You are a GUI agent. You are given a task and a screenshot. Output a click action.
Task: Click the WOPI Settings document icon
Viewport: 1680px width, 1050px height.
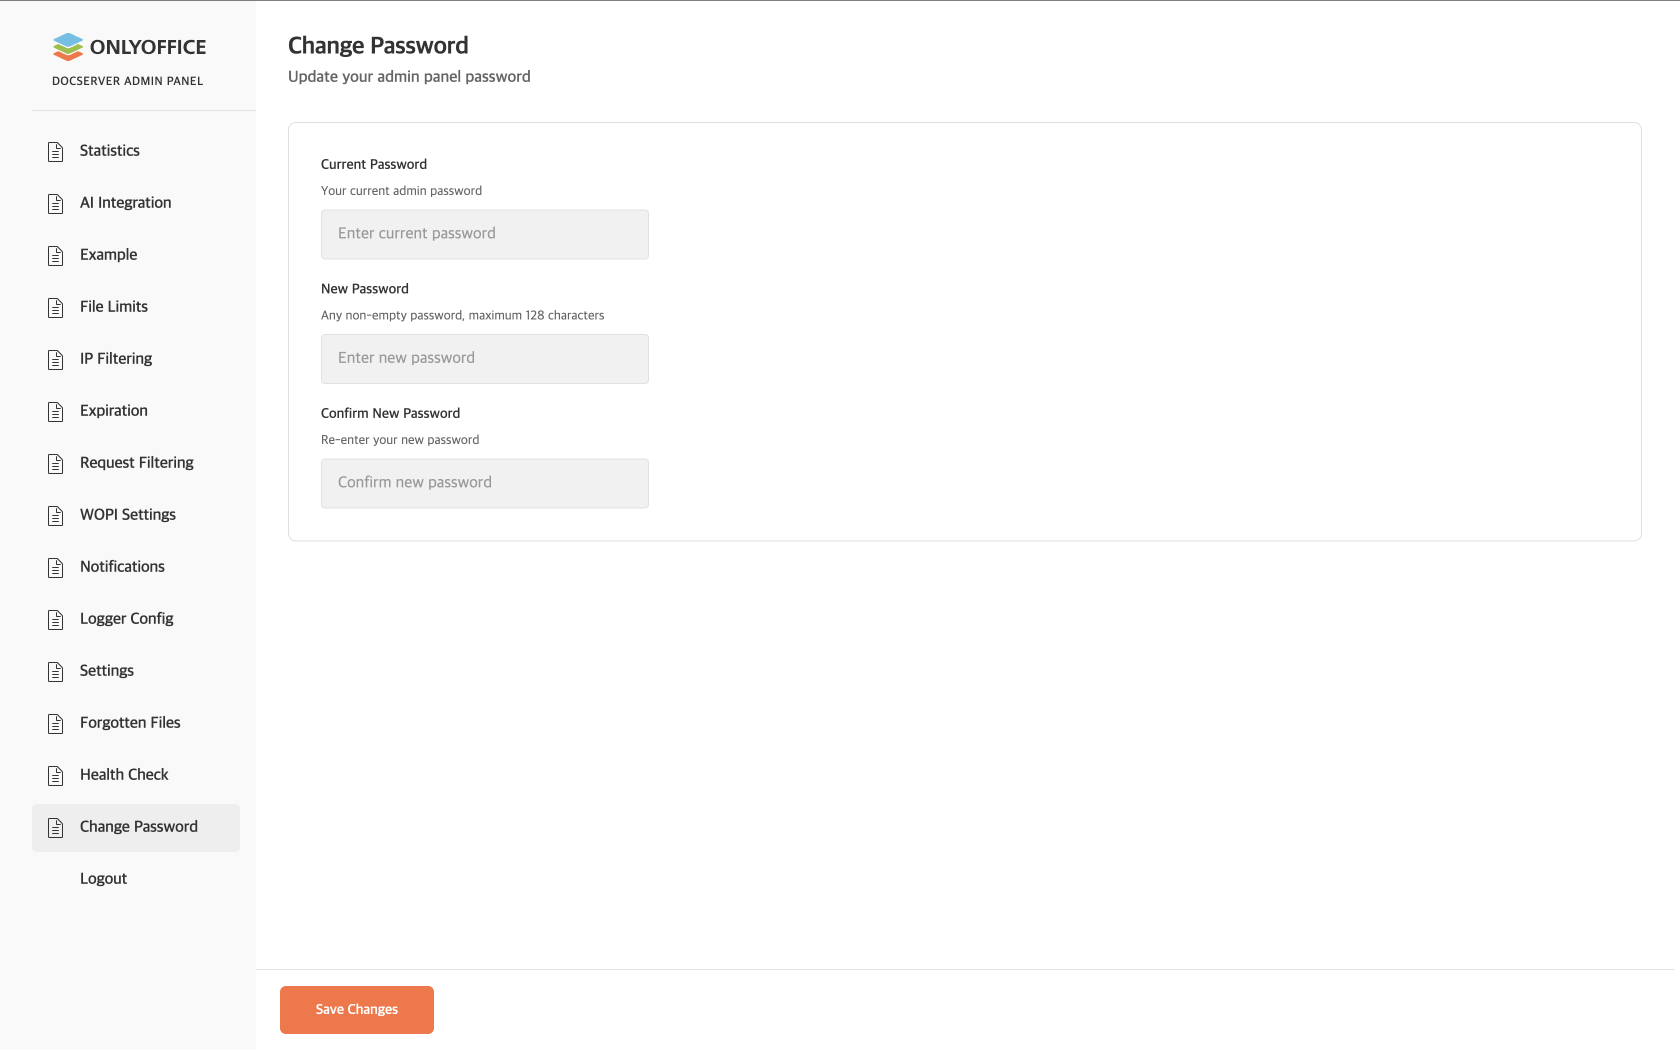[56, 516]
